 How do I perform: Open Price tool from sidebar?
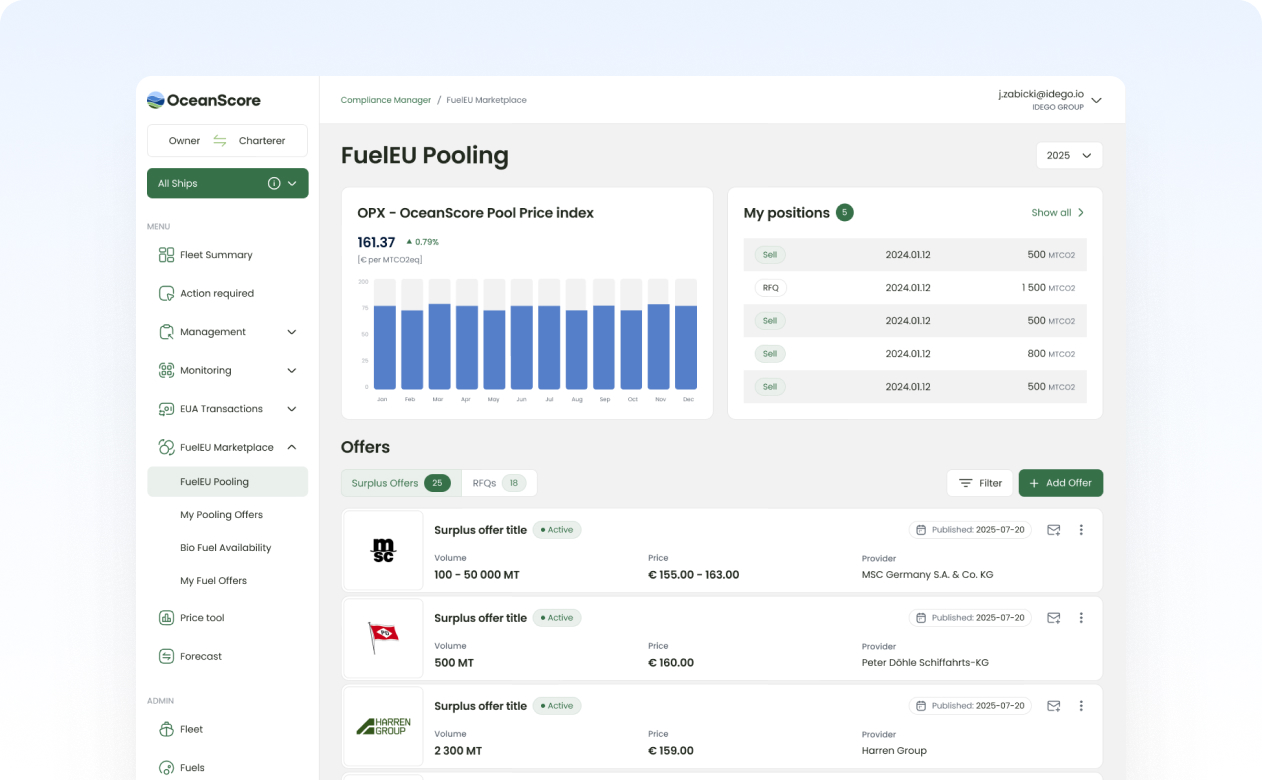(x=201, y=618)
